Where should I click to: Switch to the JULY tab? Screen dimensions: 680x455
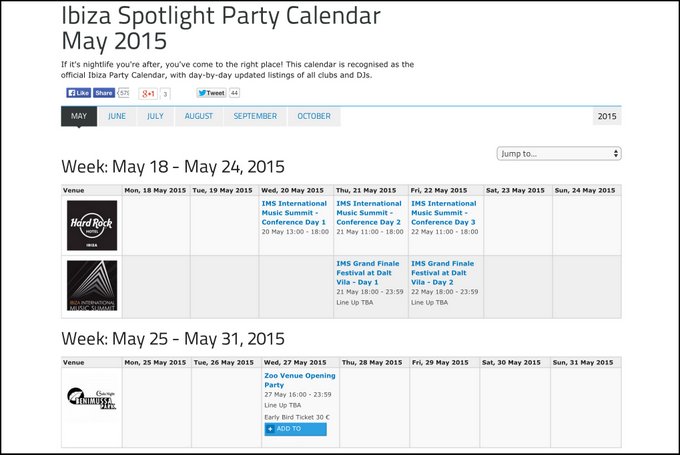155,116
